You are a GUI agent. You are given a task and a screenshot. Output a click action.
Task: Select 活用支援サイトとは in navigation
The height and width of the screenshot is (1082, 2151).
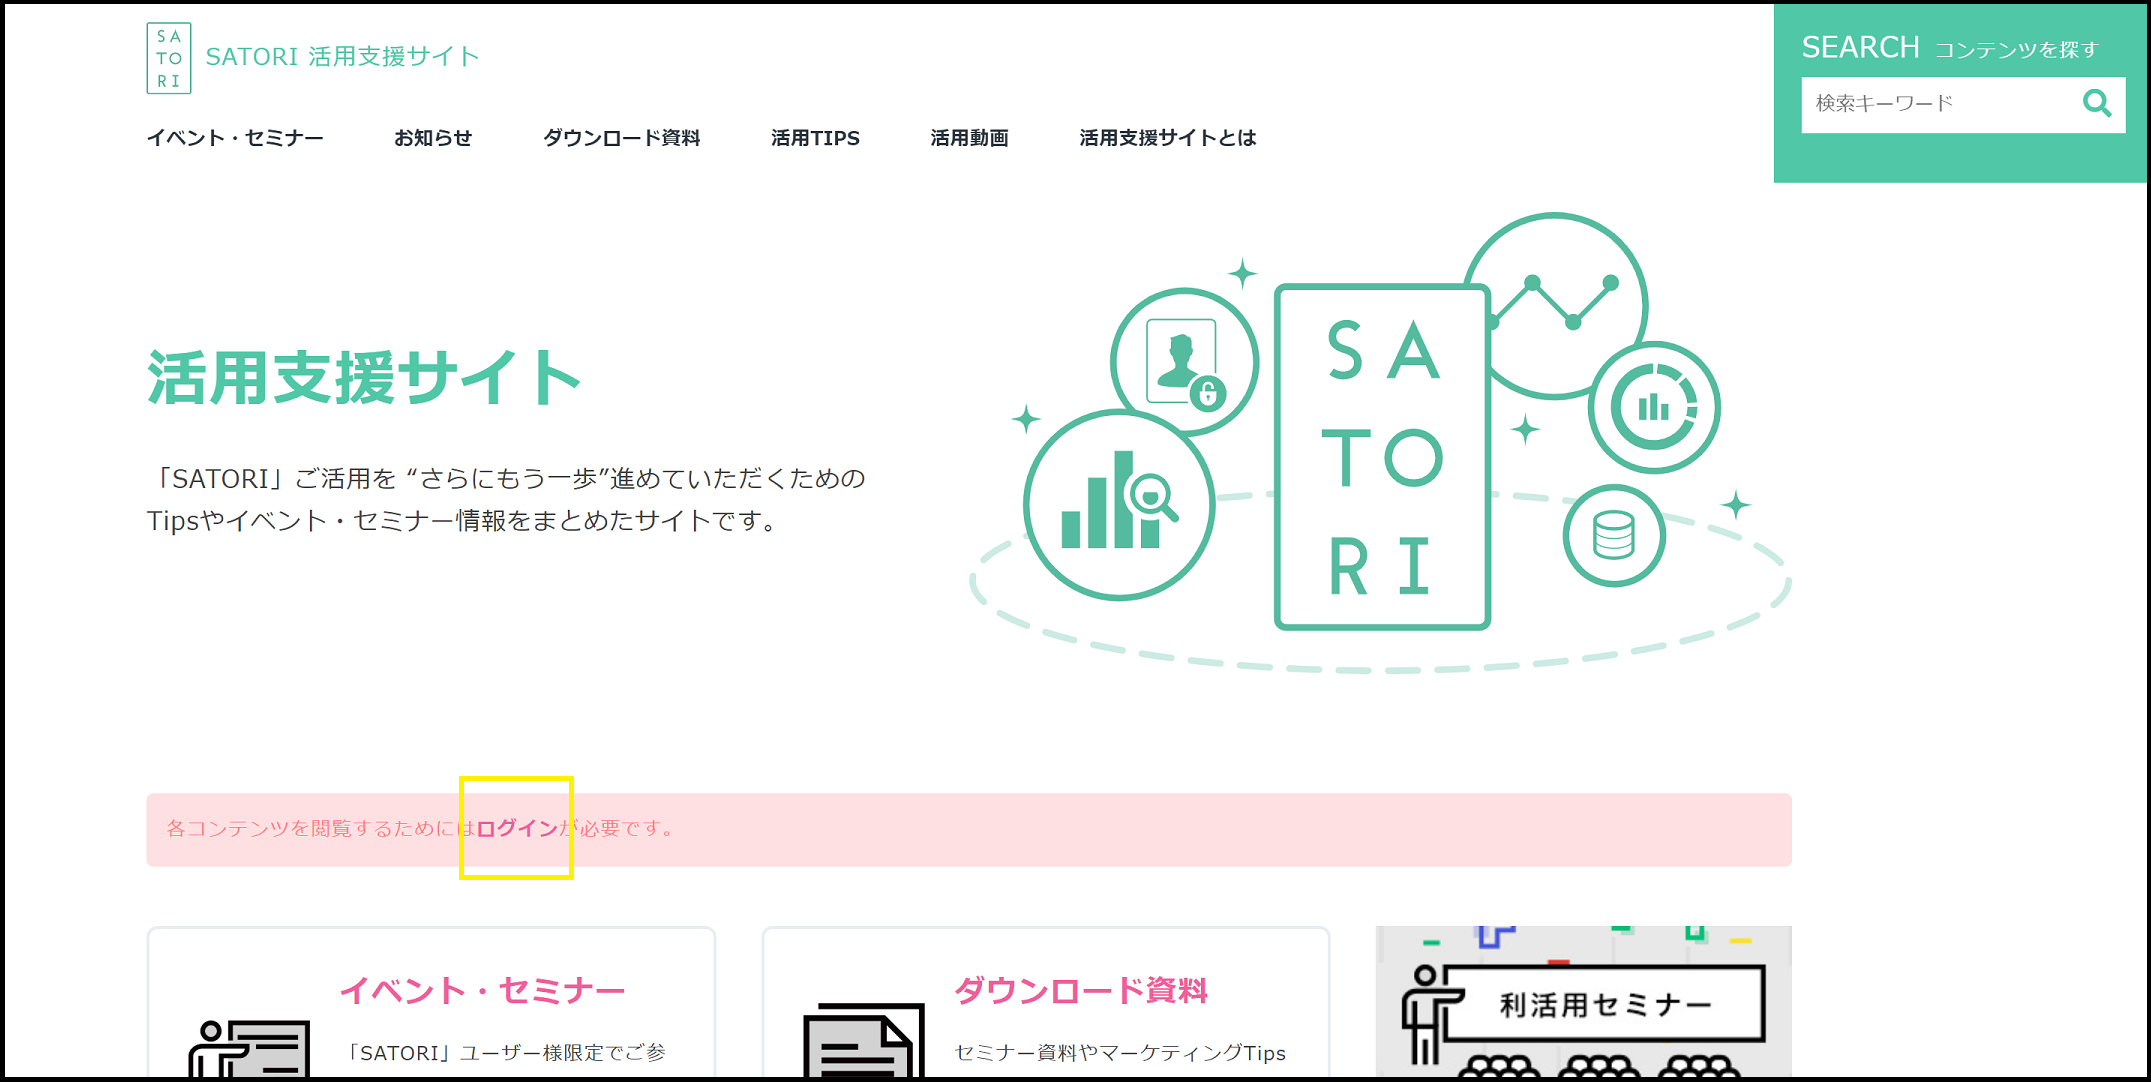[1167, 138]
